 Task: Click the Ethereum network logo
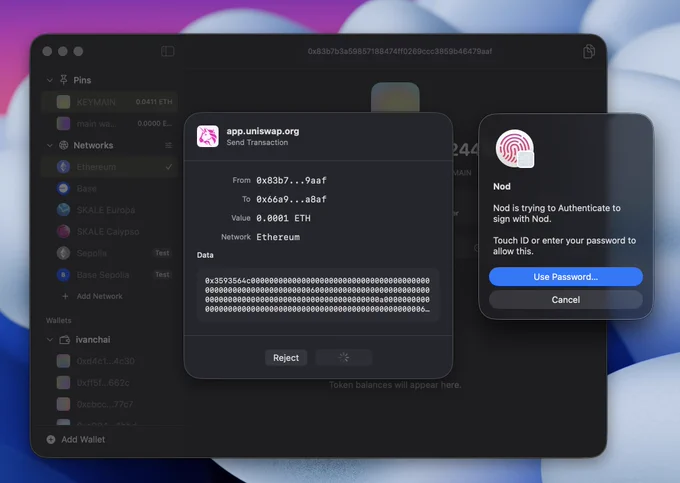click(x=63, y=167)
